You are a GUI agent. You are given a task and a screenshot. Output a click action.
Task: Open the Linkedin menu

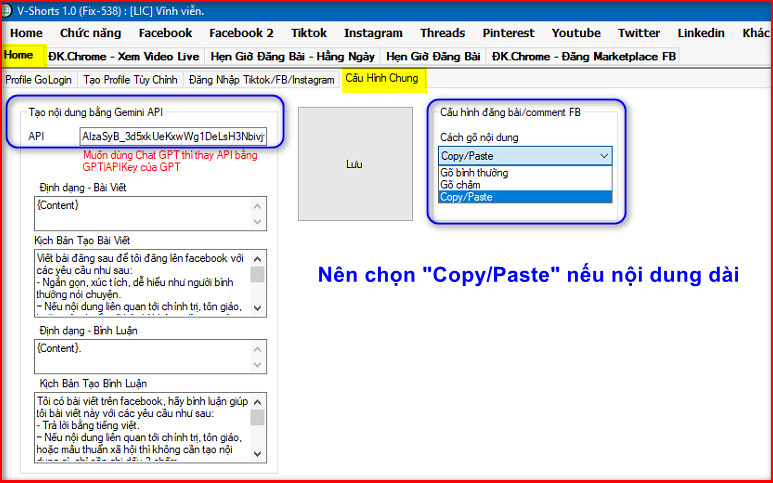[701, 33]
